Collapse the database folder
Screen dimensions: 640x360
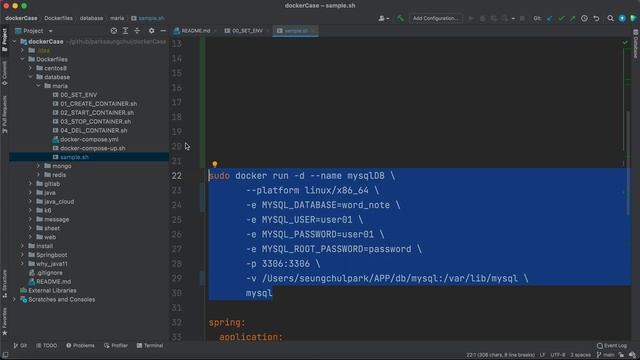pos(31,77)
